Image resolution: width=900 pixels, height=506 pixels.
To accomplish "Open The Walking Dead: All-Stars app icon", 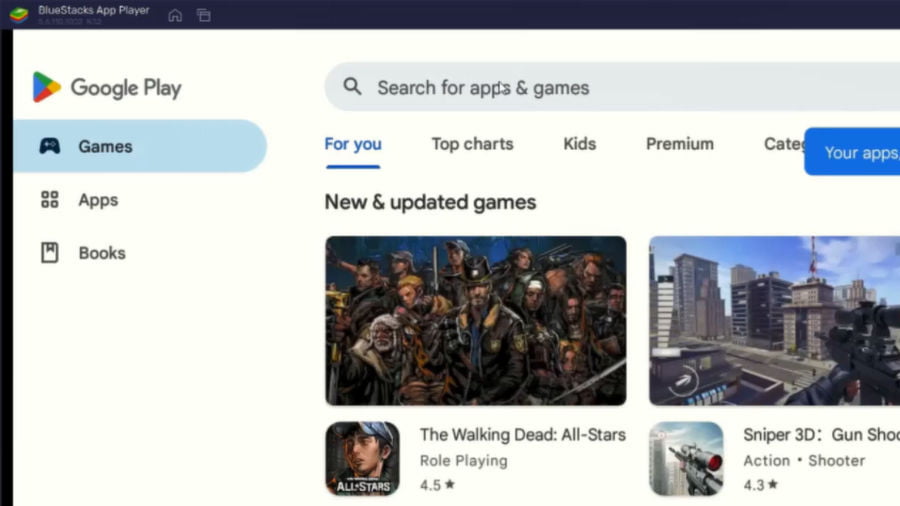I will point(363,458).
